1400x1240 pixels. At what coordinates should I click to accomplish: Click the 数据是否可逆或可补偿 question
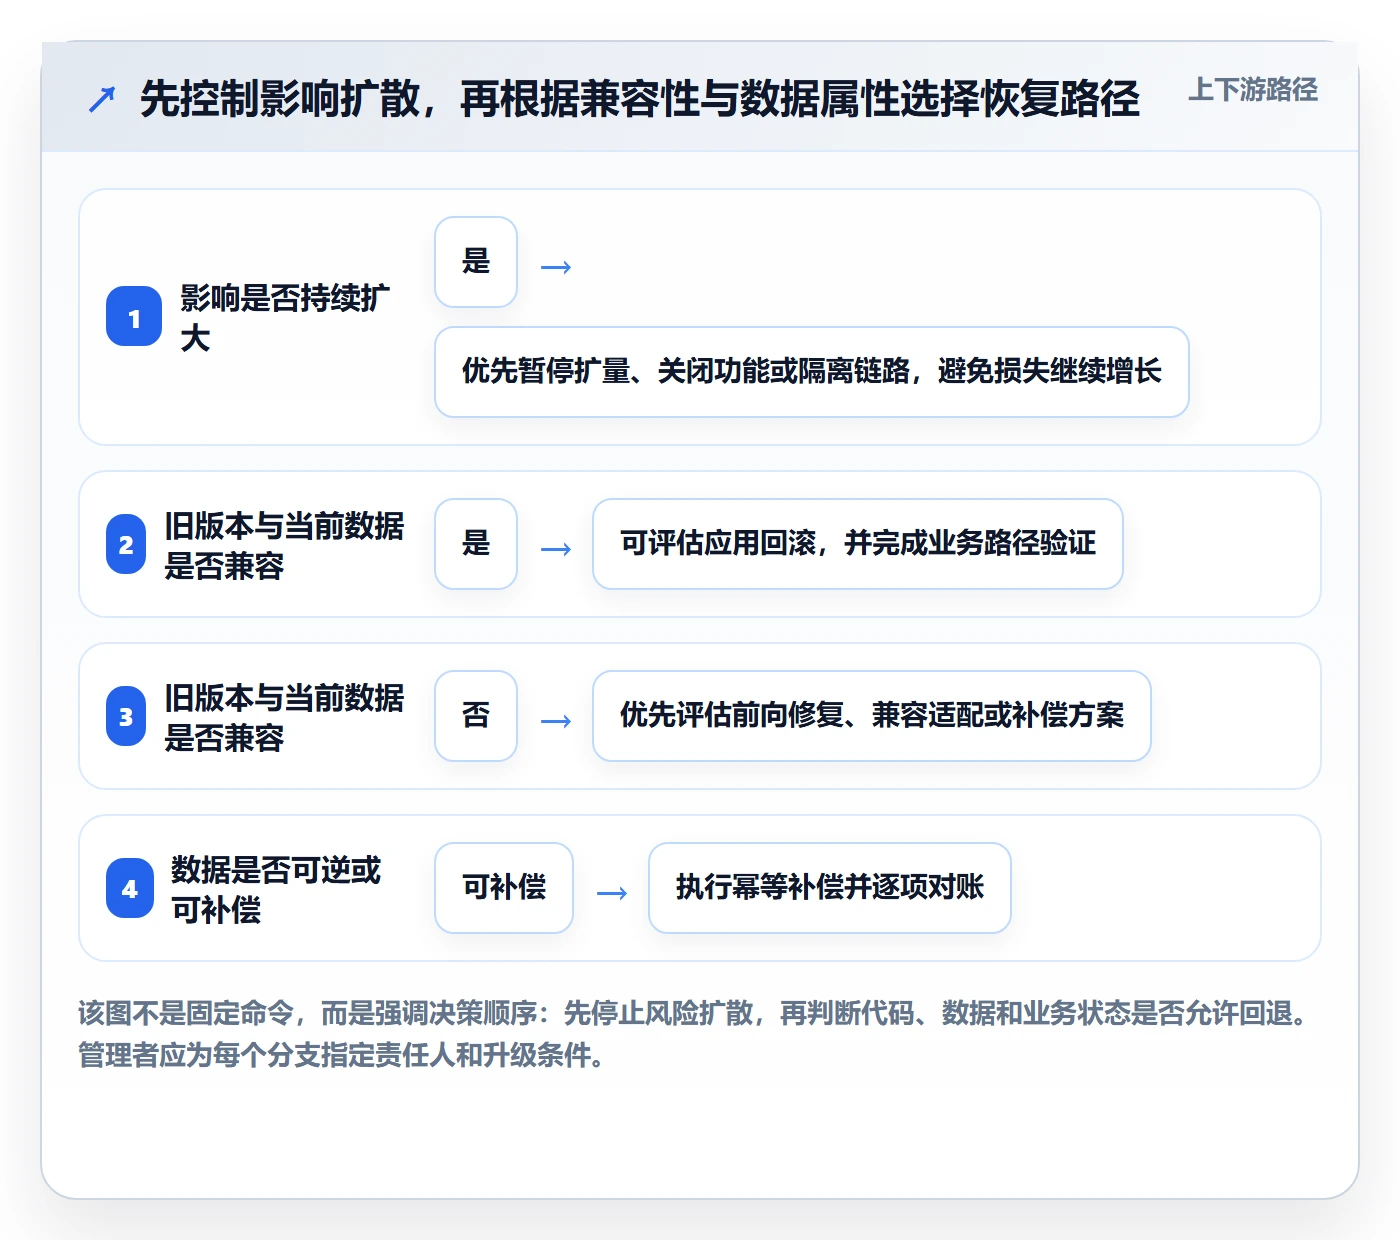276,889
